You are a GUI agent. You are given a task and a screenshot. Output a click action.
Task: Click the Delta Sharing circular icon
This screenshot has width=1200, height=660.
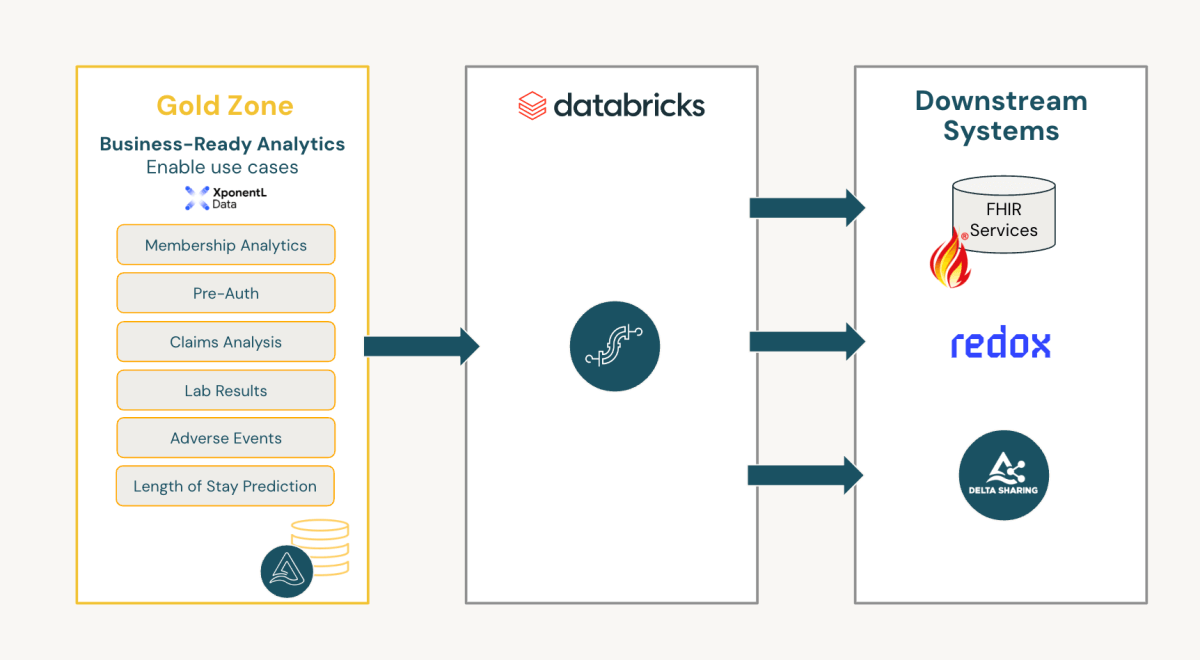click(1003, 475)
